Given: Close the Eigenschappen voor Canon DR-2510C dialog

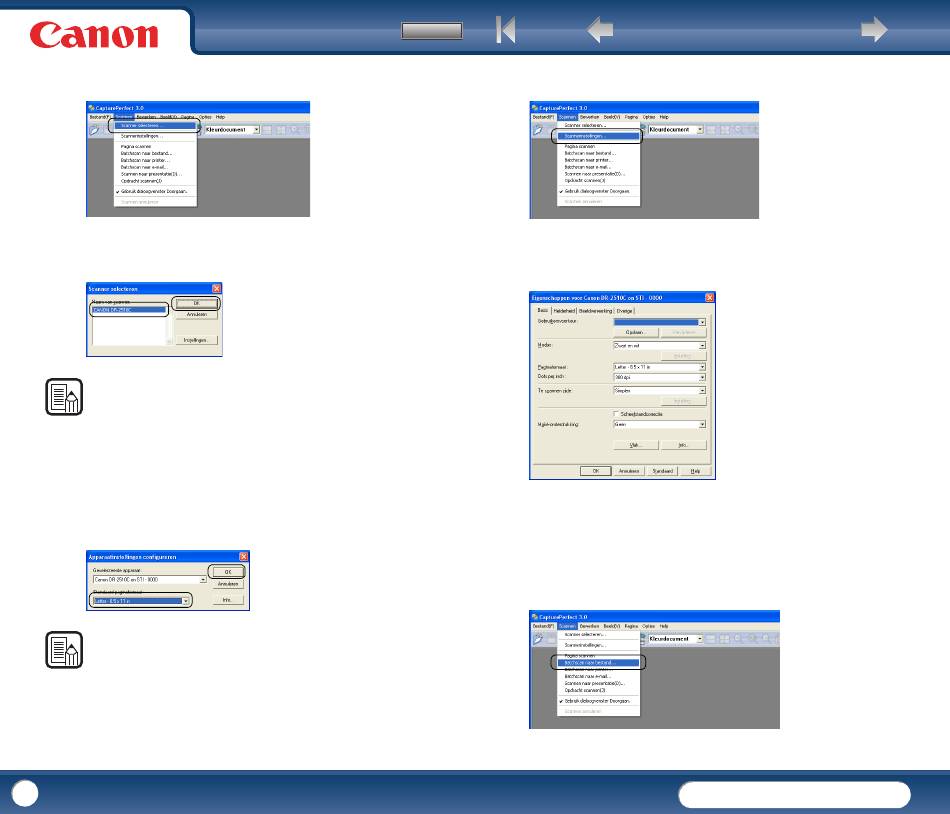Looking at the screenshot, I should [709, 297].
